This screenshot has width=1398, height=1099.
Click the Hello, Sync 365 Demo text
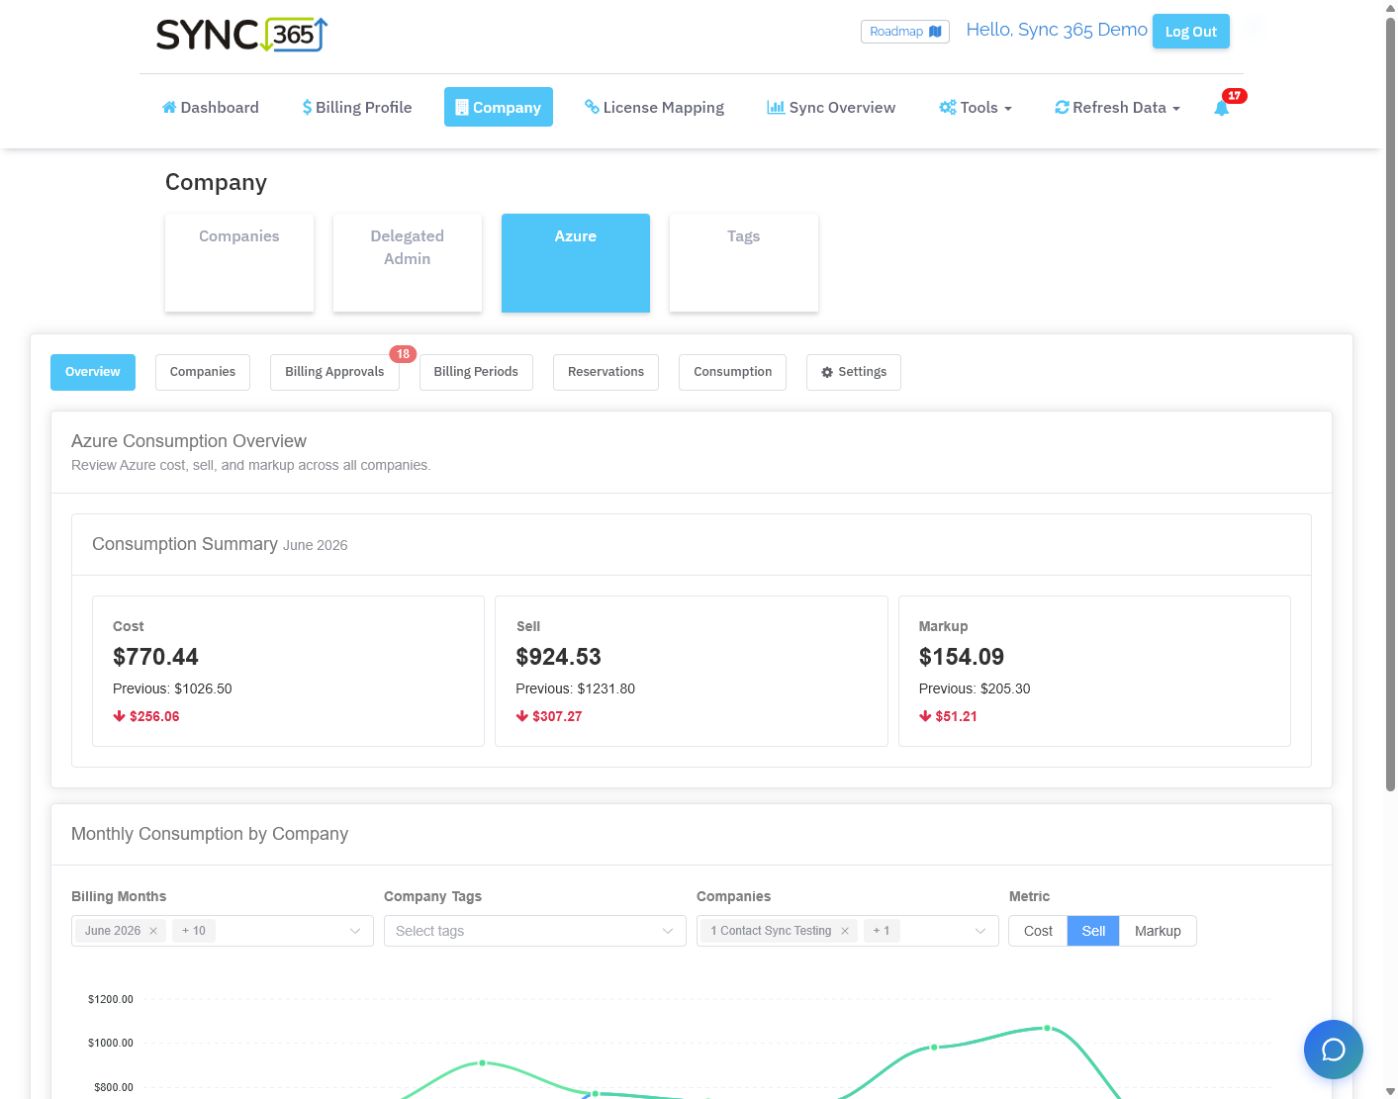1056,30
